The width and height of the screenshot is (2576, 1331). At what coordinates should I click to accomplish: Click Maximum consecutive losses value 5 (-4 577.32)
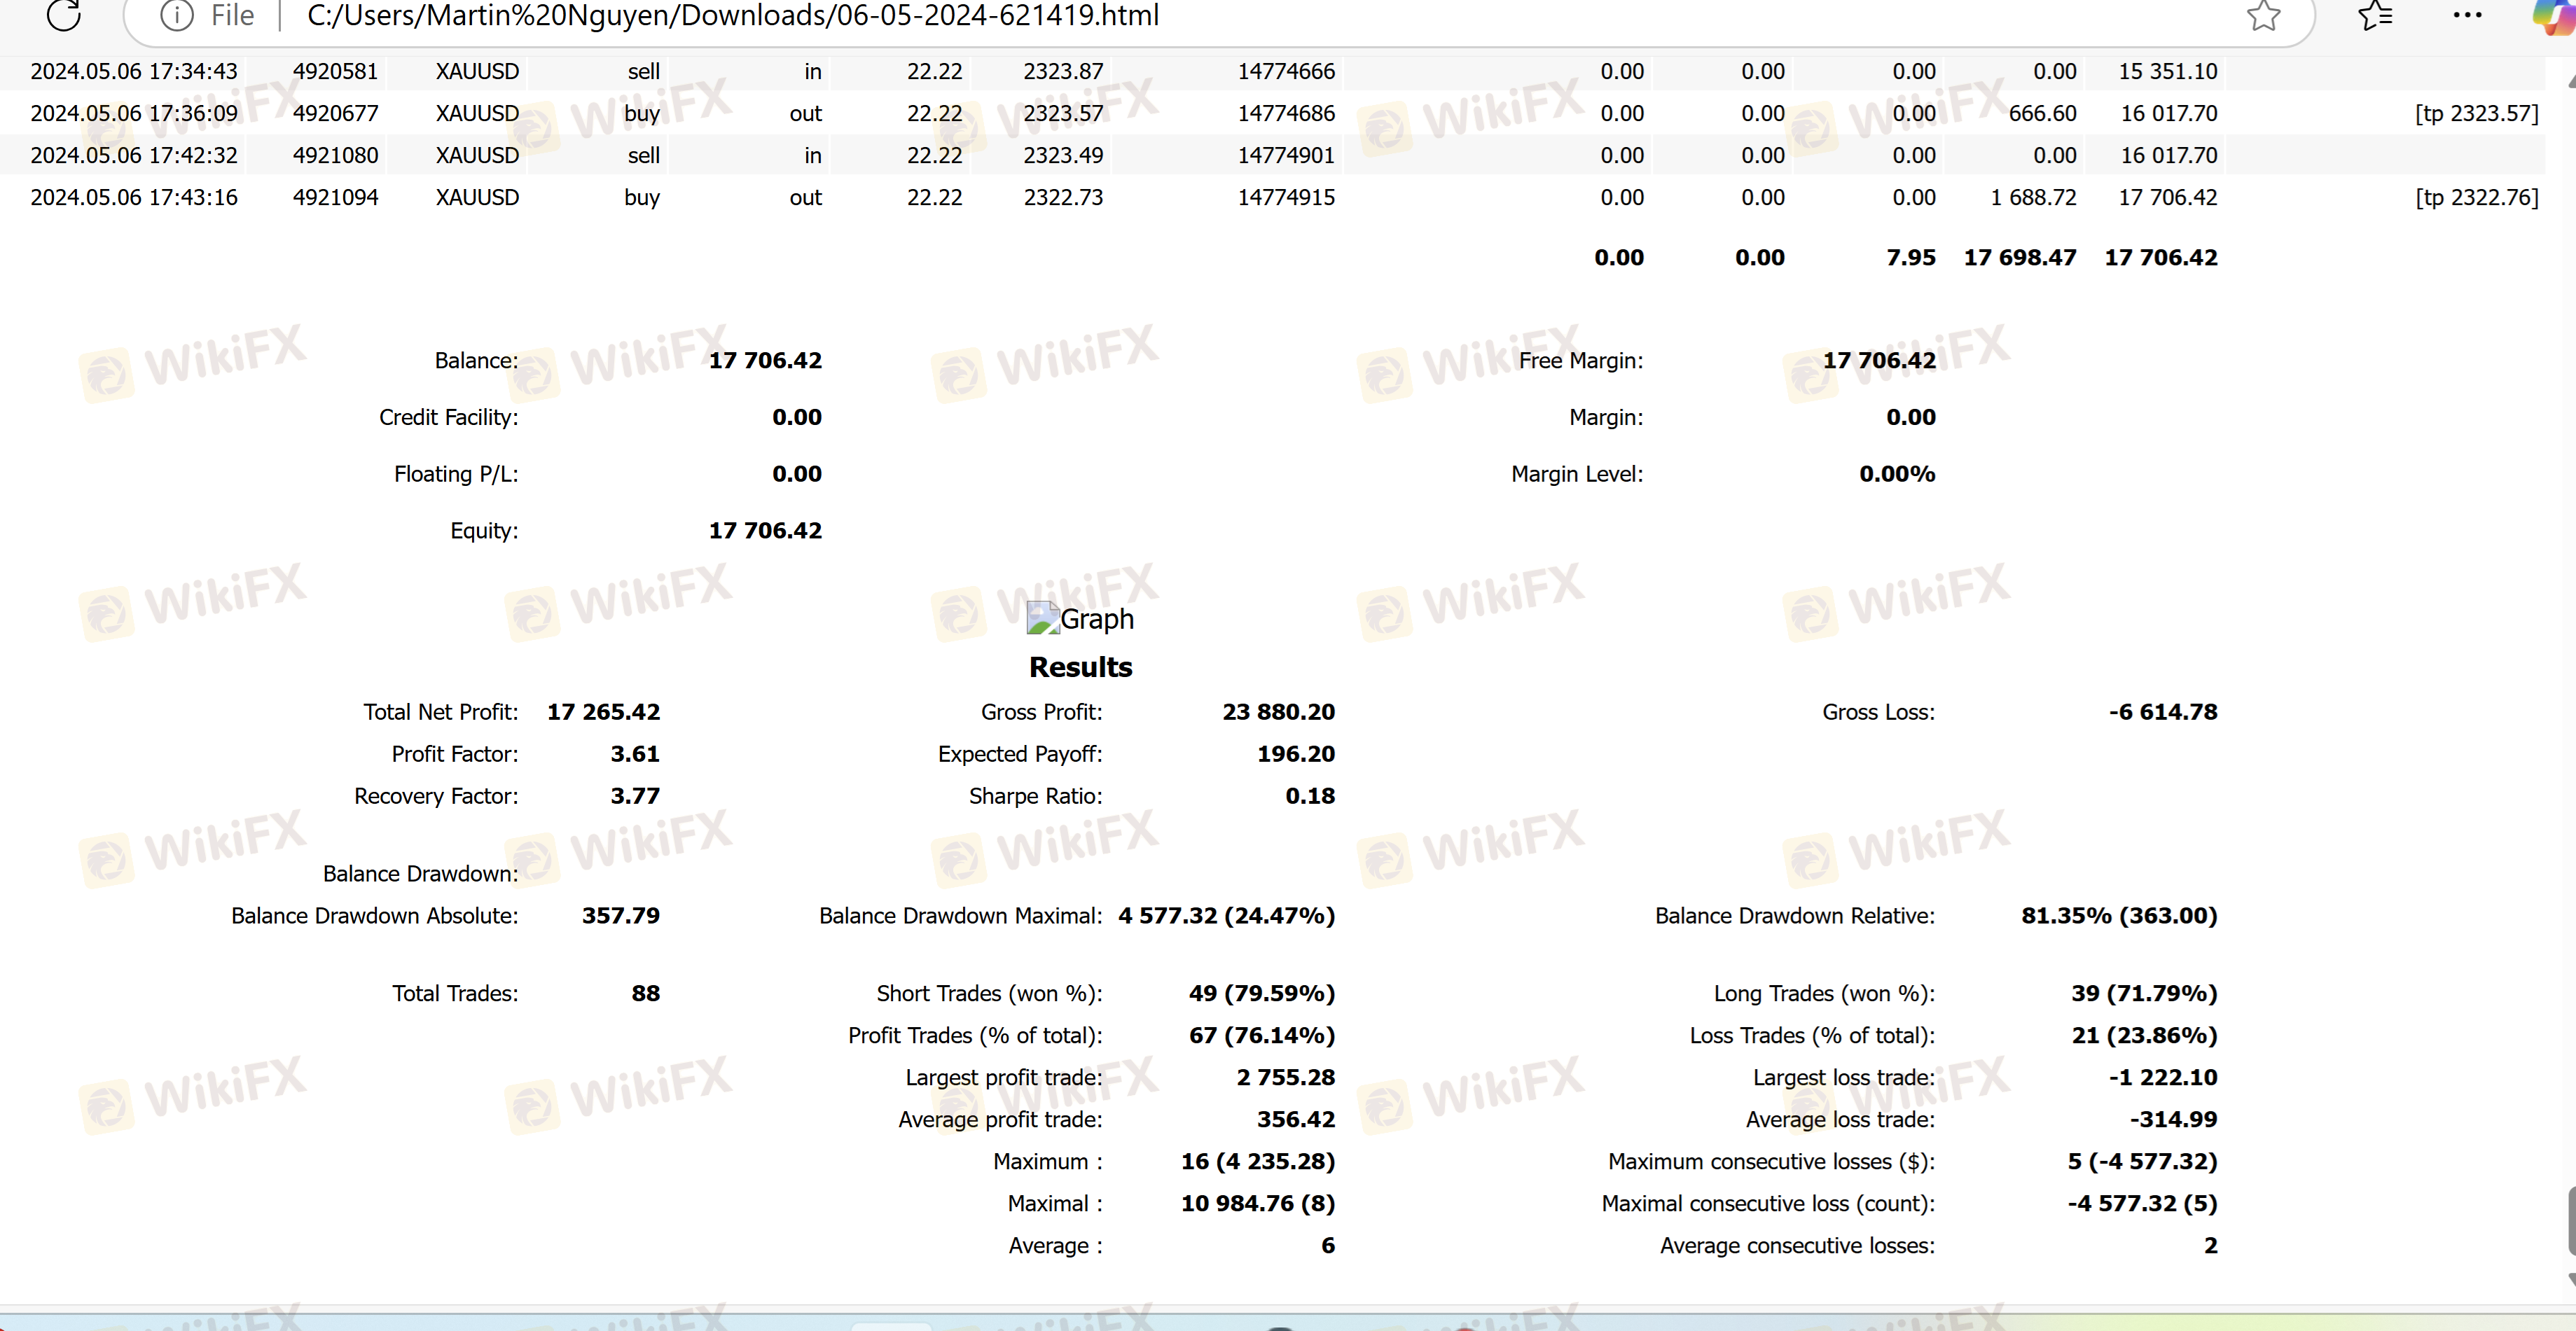click(x=2143, y=1162)
